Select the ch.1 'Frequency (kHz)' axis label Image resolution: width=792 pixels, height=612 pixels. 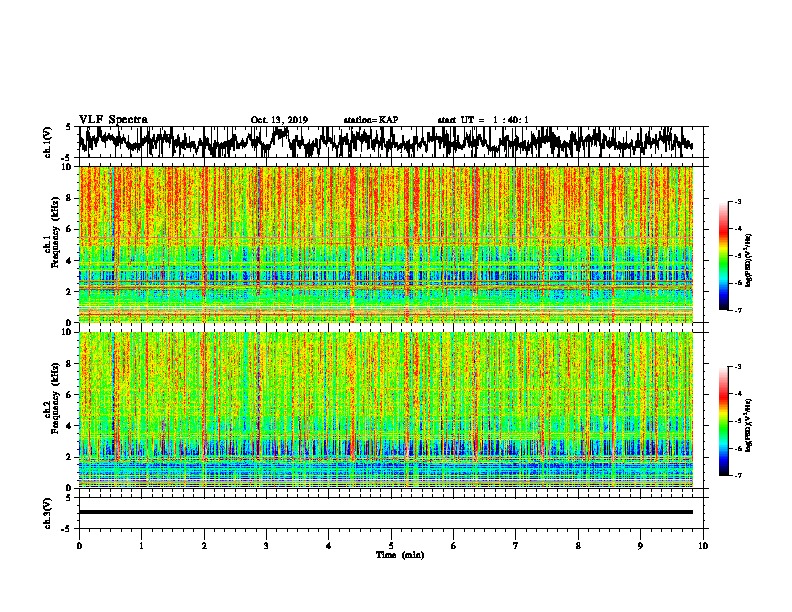(55, 234)
